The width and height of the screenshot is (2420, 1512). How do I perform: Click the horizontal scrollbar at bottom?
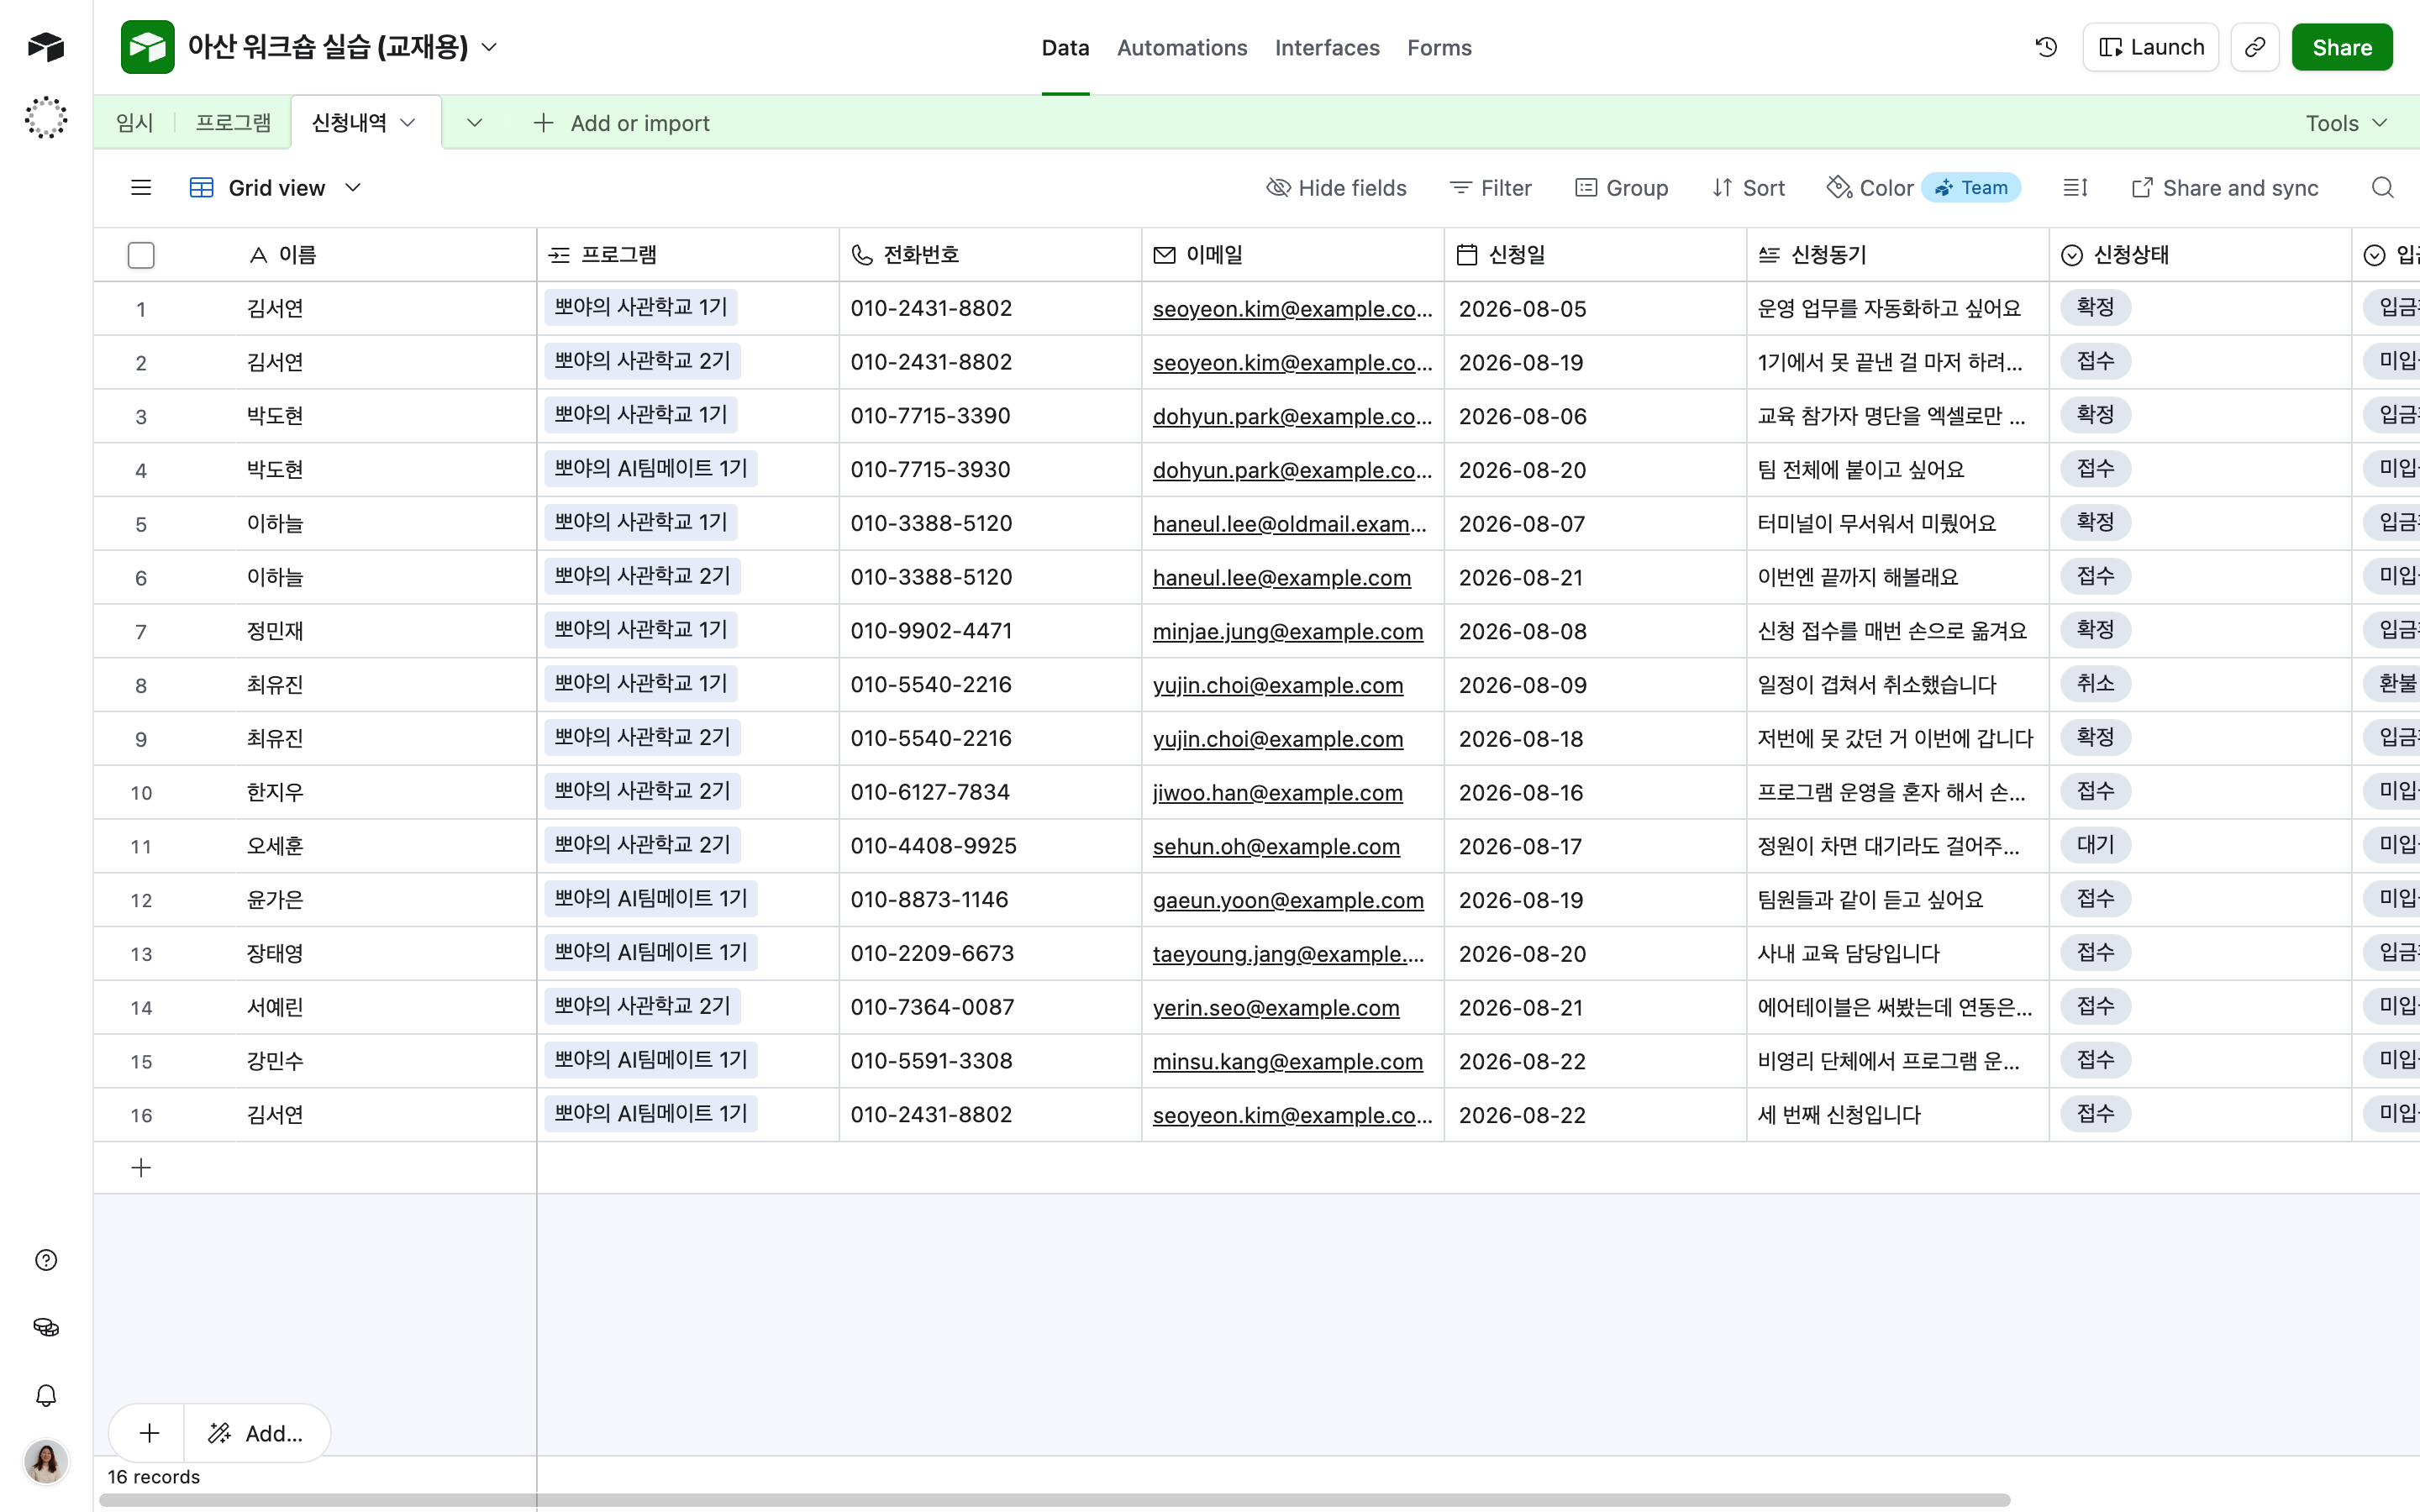click(x=1055, y=1500)
